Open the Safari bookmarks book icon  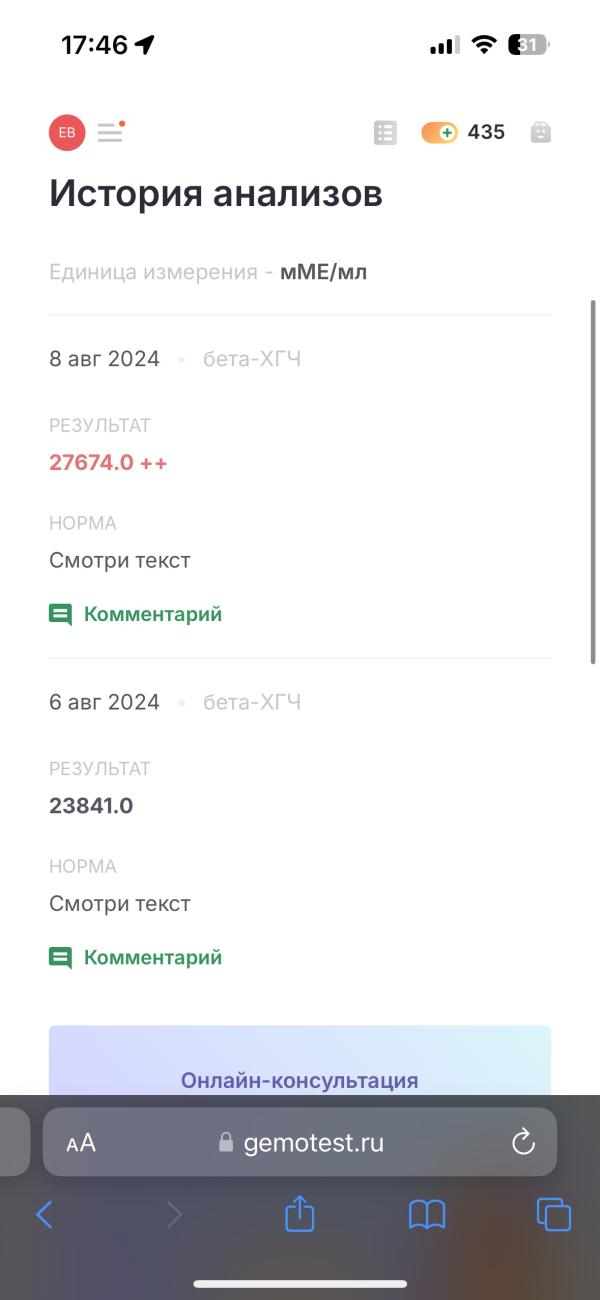pyautogui.click(x=427, y=1215)
